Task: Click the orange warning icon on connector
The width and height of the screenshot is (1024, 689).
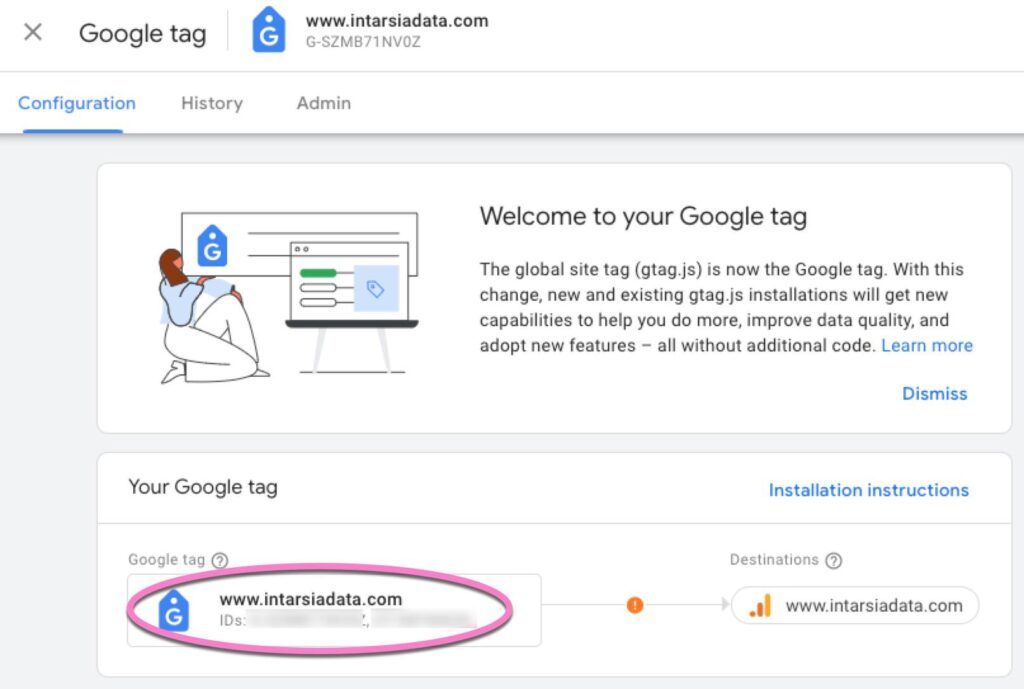Action: click(634, 605)
